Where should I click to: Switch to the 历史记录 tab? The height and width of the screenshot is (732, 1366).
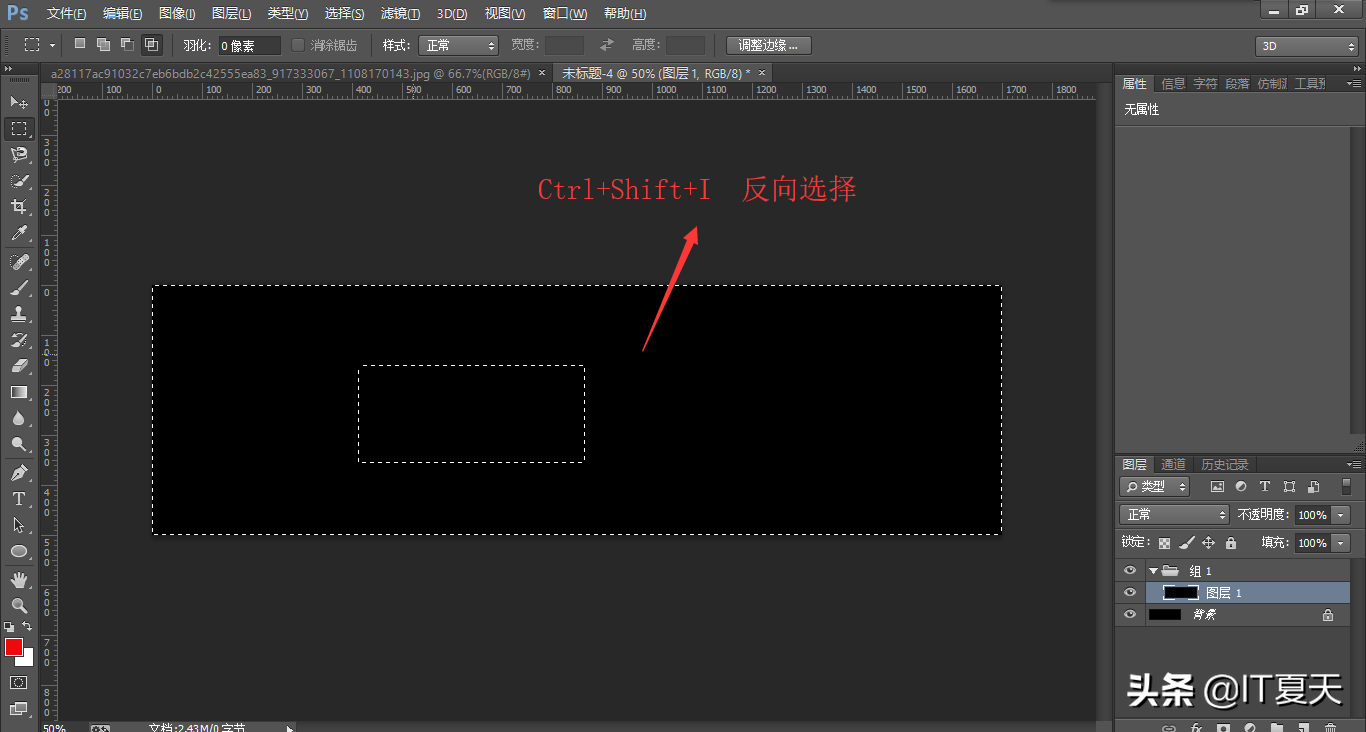pos(1224,465)
